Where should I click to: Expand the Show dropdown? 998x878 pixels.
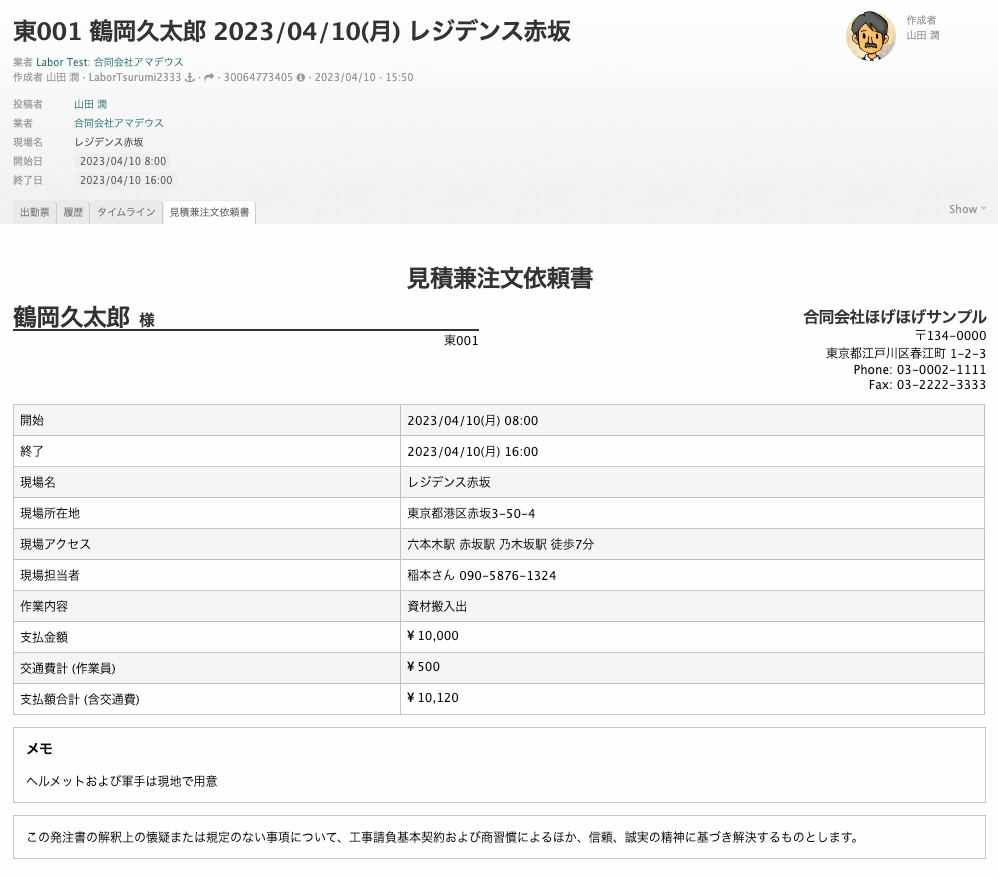click(x=967, y=209)
